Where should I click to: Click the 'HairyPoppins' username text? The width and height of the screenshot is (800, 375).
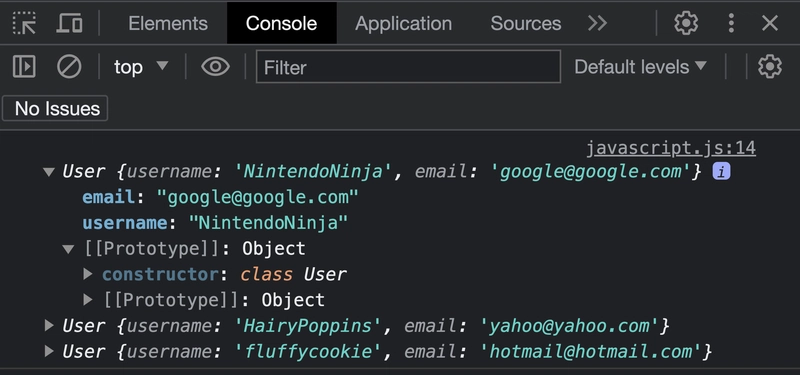click(x=308, y=326)
